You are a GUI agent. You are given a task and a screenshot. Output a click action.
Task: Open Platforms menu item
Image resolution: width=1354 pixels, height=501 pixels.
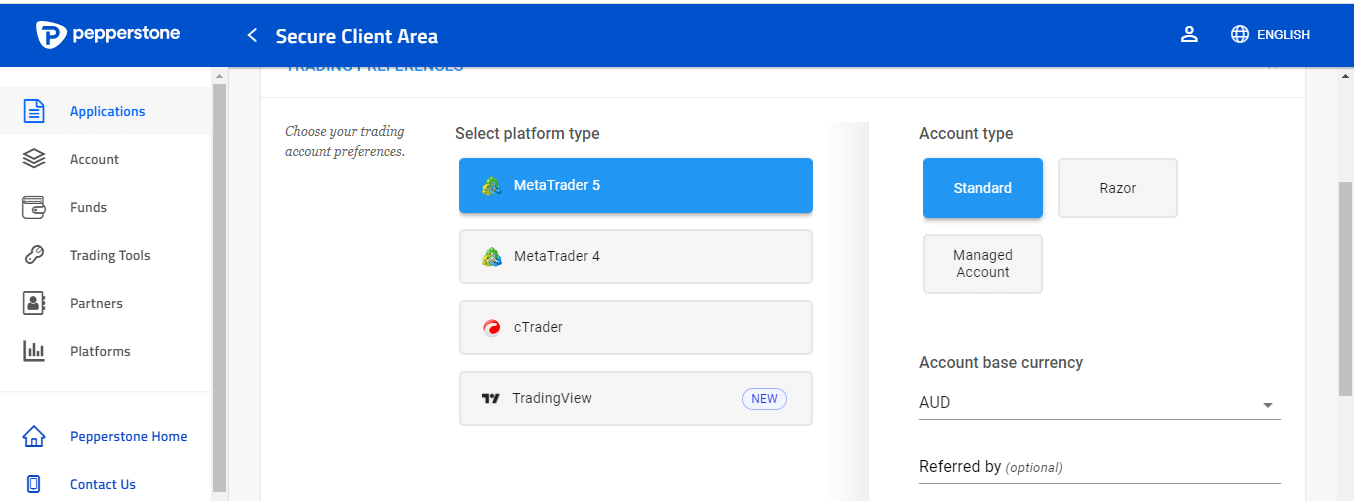click(106, 351)
